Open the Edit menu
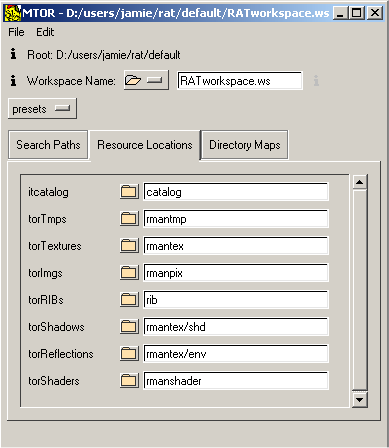Screen dimensions: 389x448 pos(45,32)
